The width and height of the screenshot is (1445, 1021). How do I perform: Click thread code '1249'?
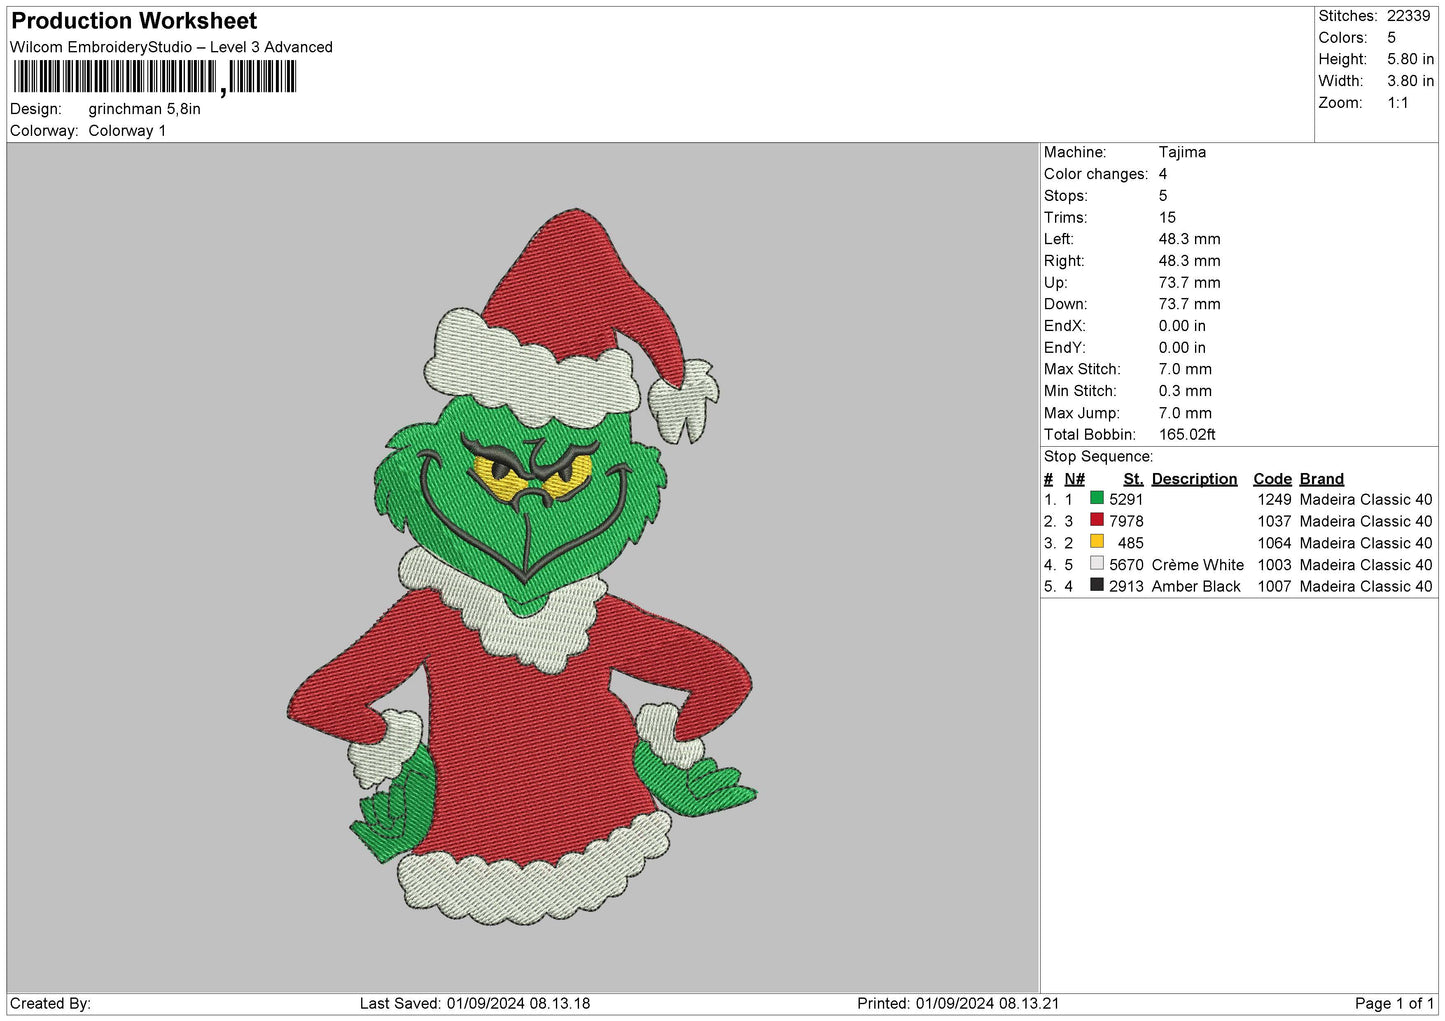1274,499
